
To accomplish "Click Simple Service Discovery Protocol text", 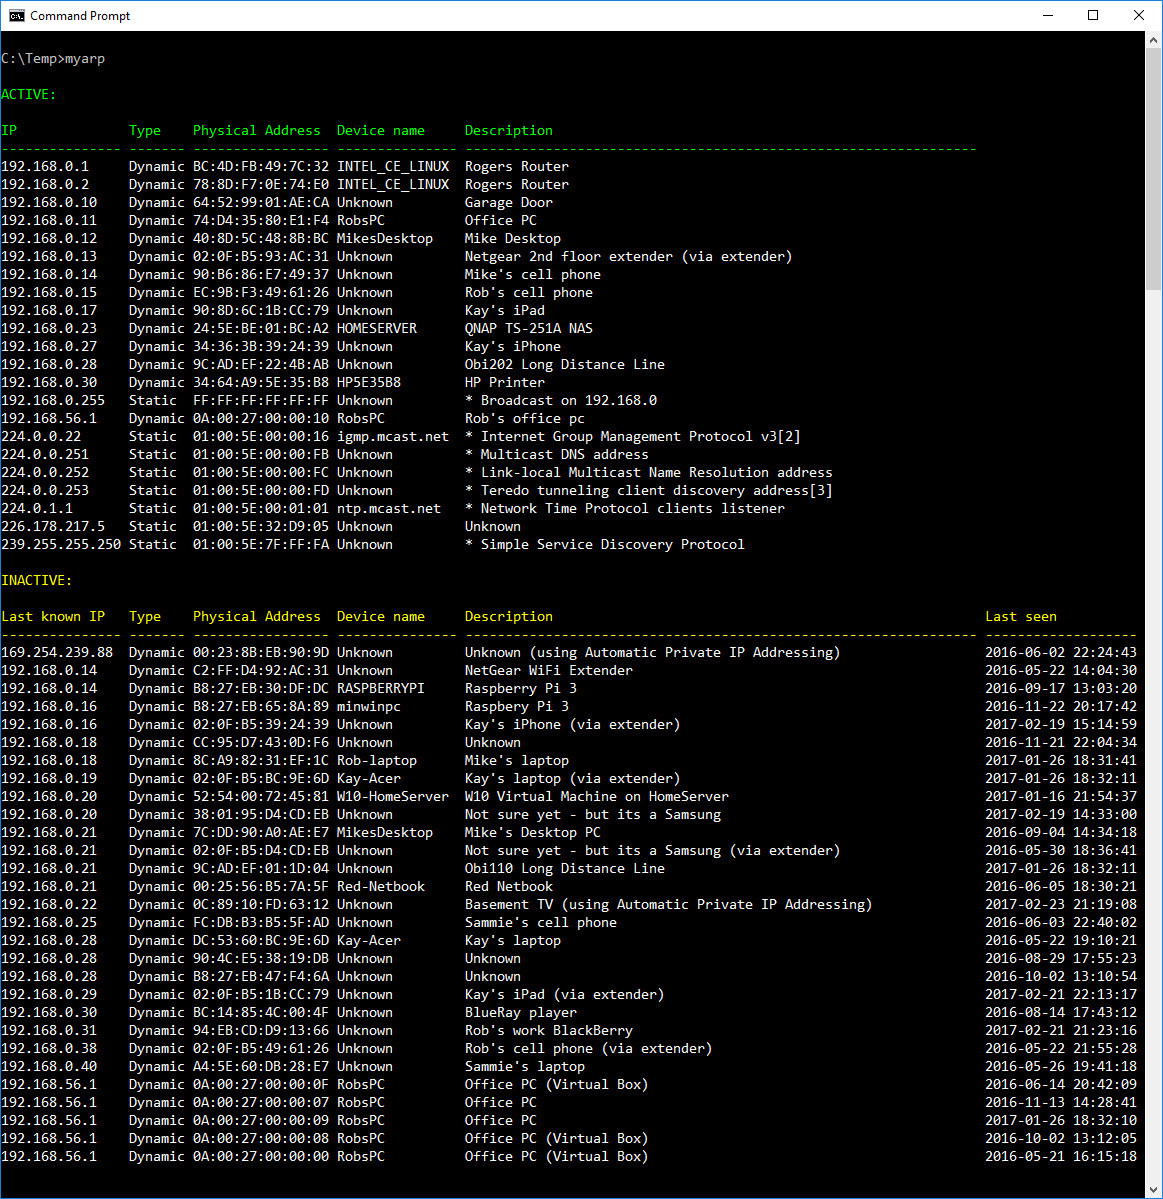I will pos(612,544).
